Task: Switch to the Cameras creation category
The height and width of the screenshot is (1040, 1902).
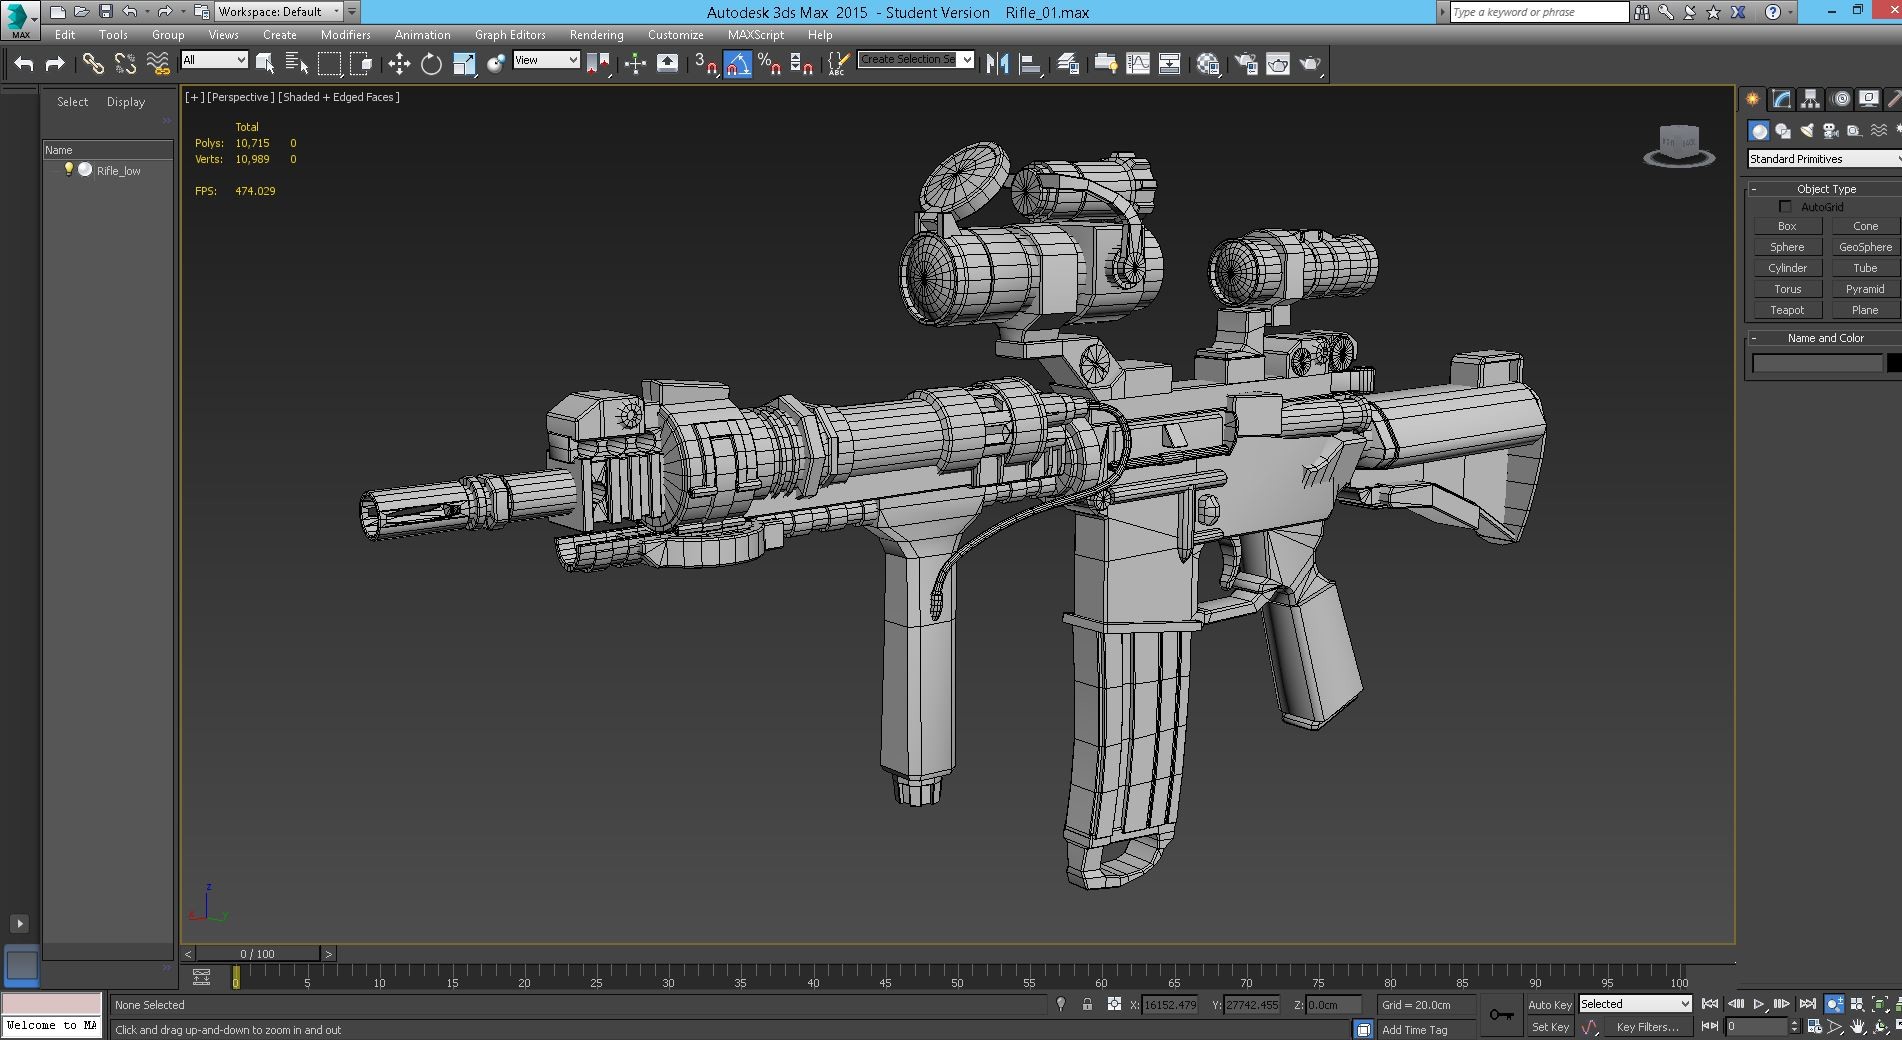Action: click(x=1829, y=130)
